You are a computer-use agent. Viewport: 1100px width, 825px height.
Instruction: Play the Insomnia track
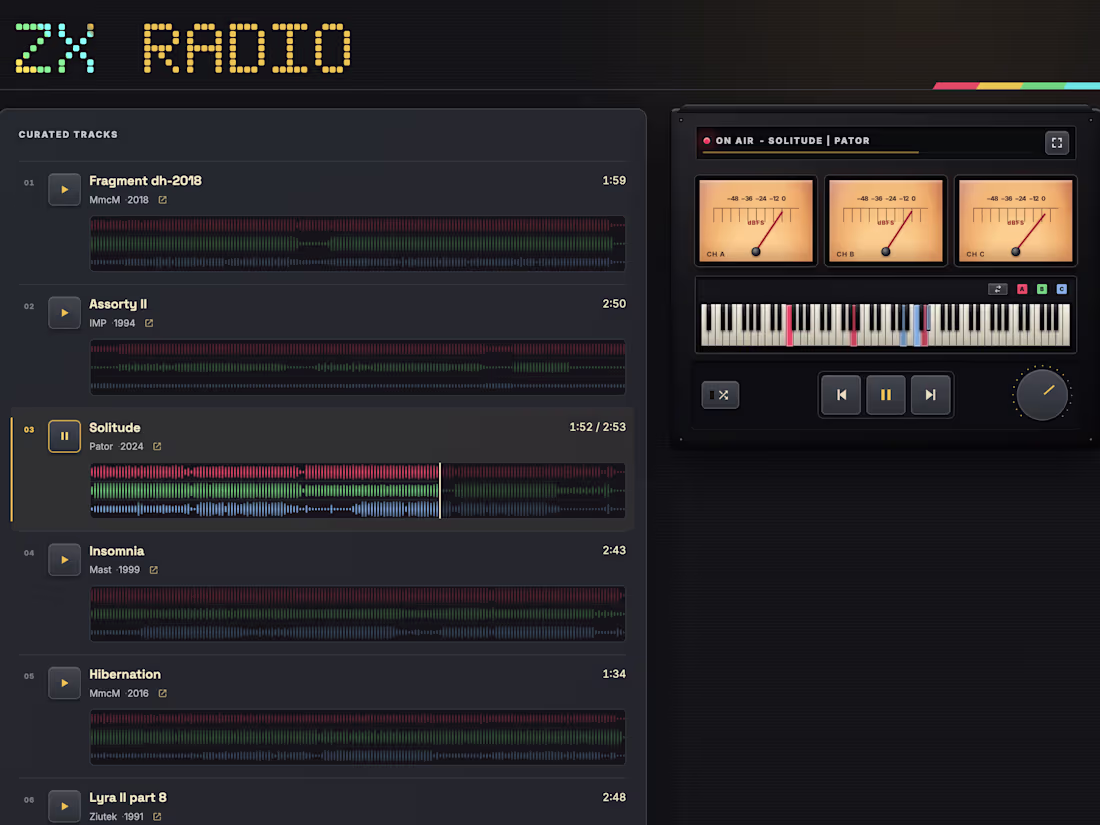[x=64, y=560]
